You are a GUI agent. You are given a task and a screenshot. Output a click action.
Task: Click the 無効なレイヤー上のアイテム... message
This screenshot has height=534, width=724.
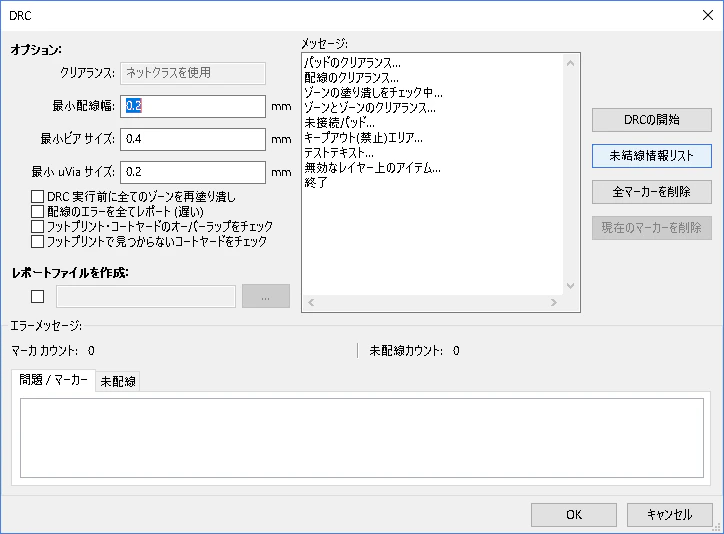pos(372,168)
